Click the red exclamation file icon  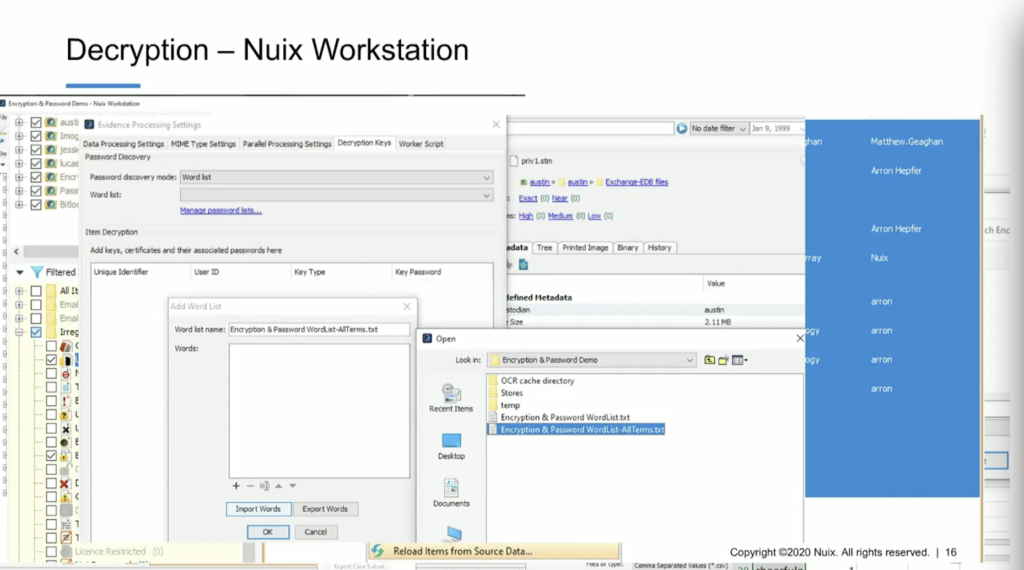pyautogui.click(x=65, y=401)
